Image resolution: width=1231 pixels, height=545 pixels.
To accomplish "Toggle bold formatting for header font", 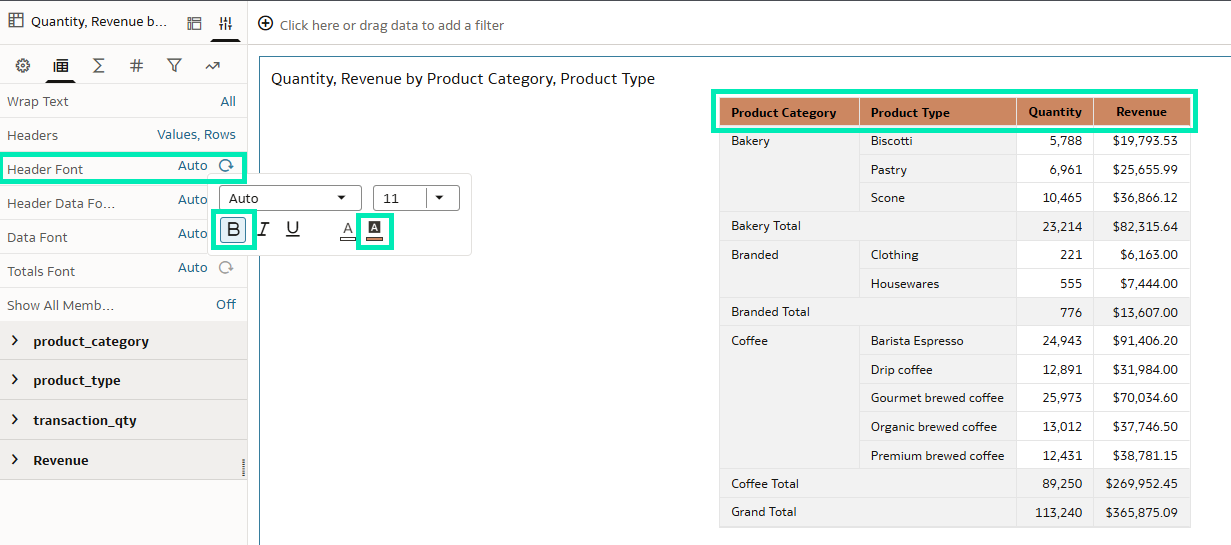I will pyautogui.click(x=234, y=230).
